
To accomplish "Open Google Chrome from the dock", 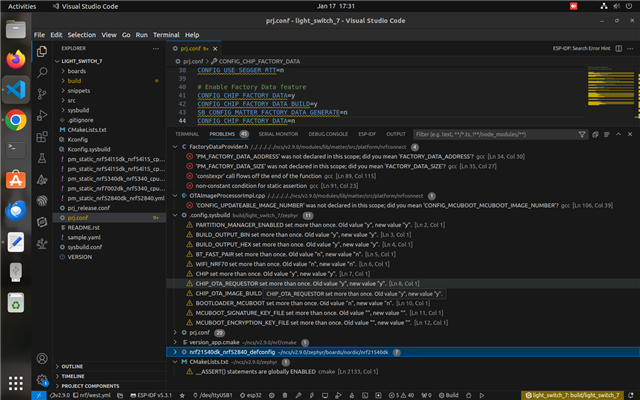I will (x=16, y=120).
